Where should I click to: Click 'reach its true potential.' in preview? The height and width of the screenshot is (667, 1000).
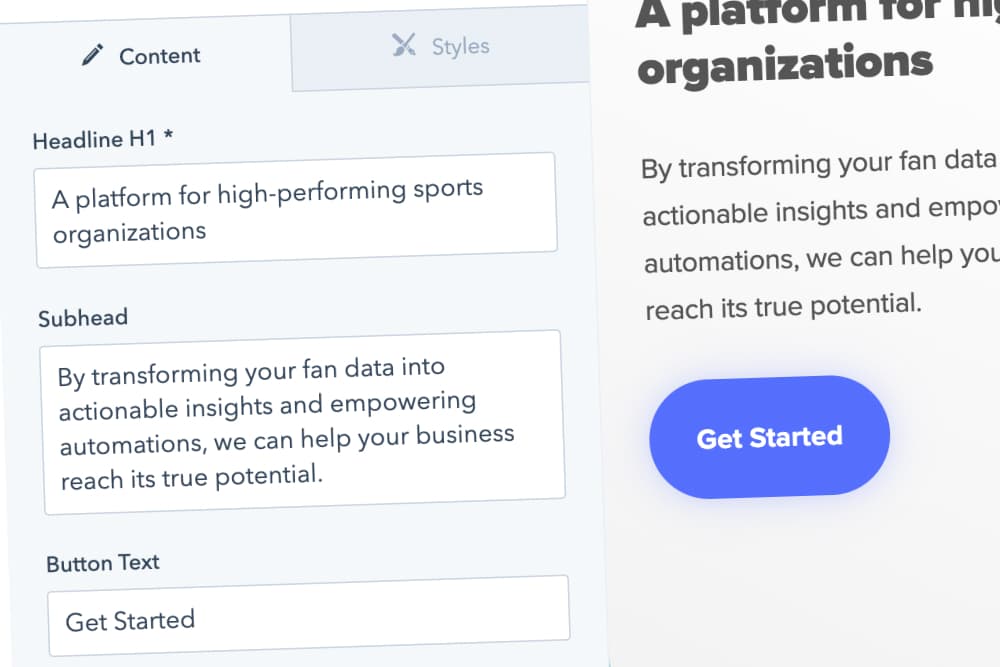(783, 307)
